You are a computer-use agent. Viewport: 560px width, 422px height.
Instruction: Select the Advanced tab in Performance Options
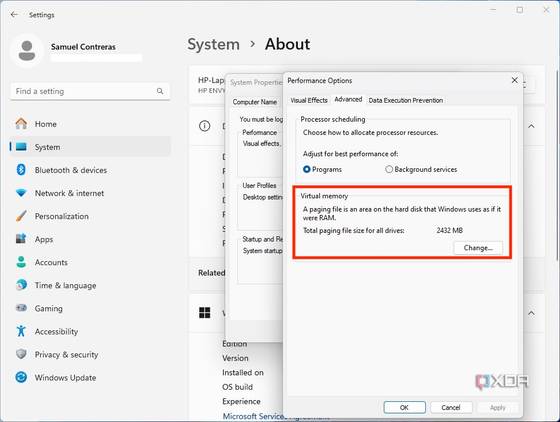point(348,100)
